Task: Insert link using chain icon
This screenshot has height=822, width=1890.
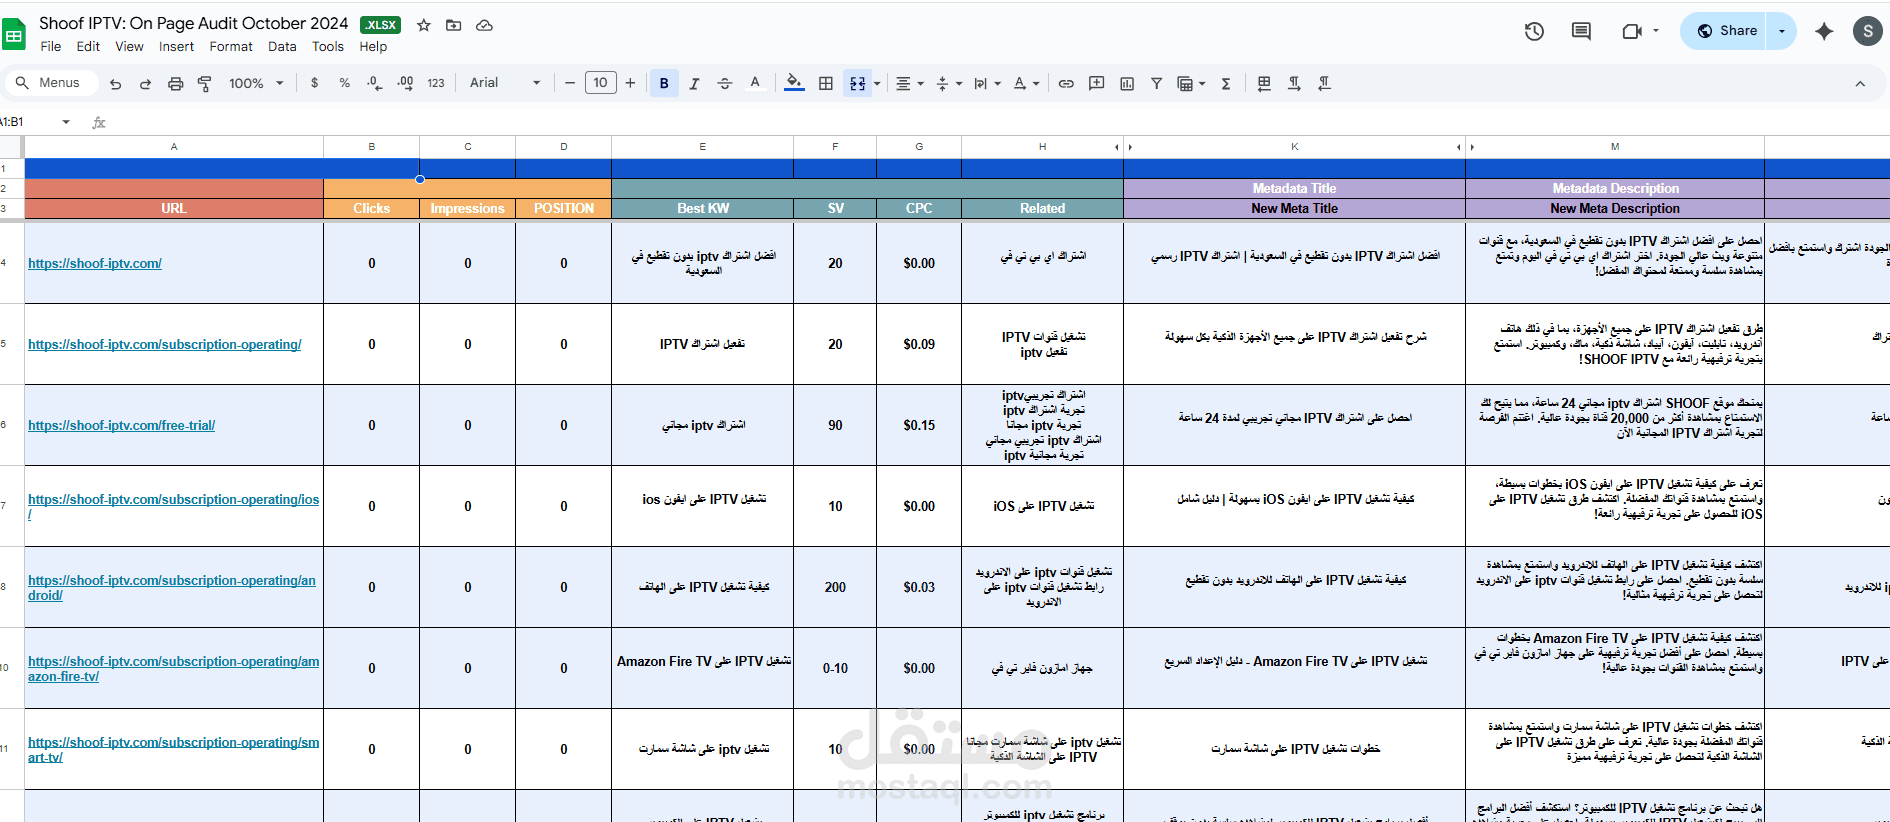Action: (x=1066, y=83)
